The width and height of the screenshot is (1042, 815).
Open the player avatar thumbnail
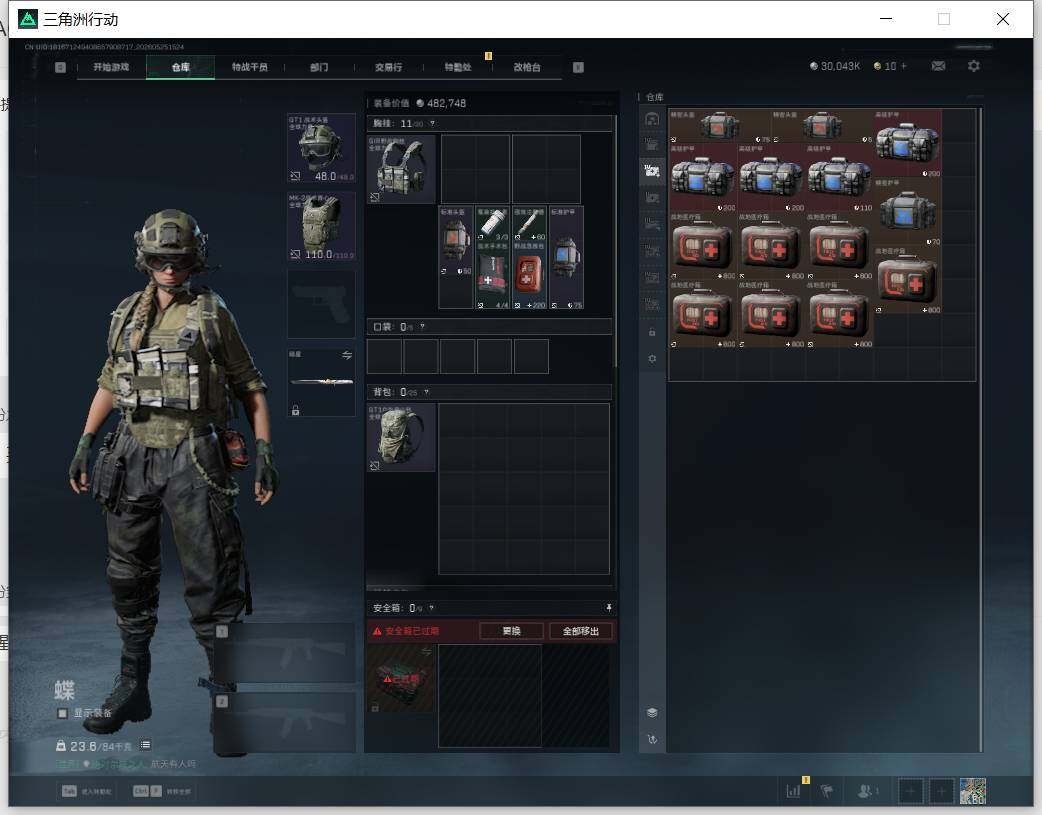click(973, 791)
